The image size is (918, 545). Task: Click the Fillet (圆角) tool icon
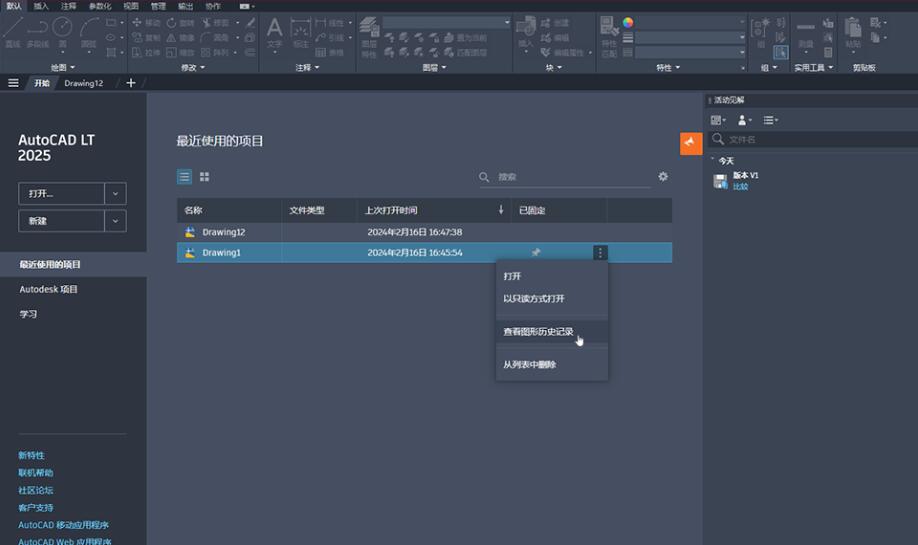click(206, 37)
